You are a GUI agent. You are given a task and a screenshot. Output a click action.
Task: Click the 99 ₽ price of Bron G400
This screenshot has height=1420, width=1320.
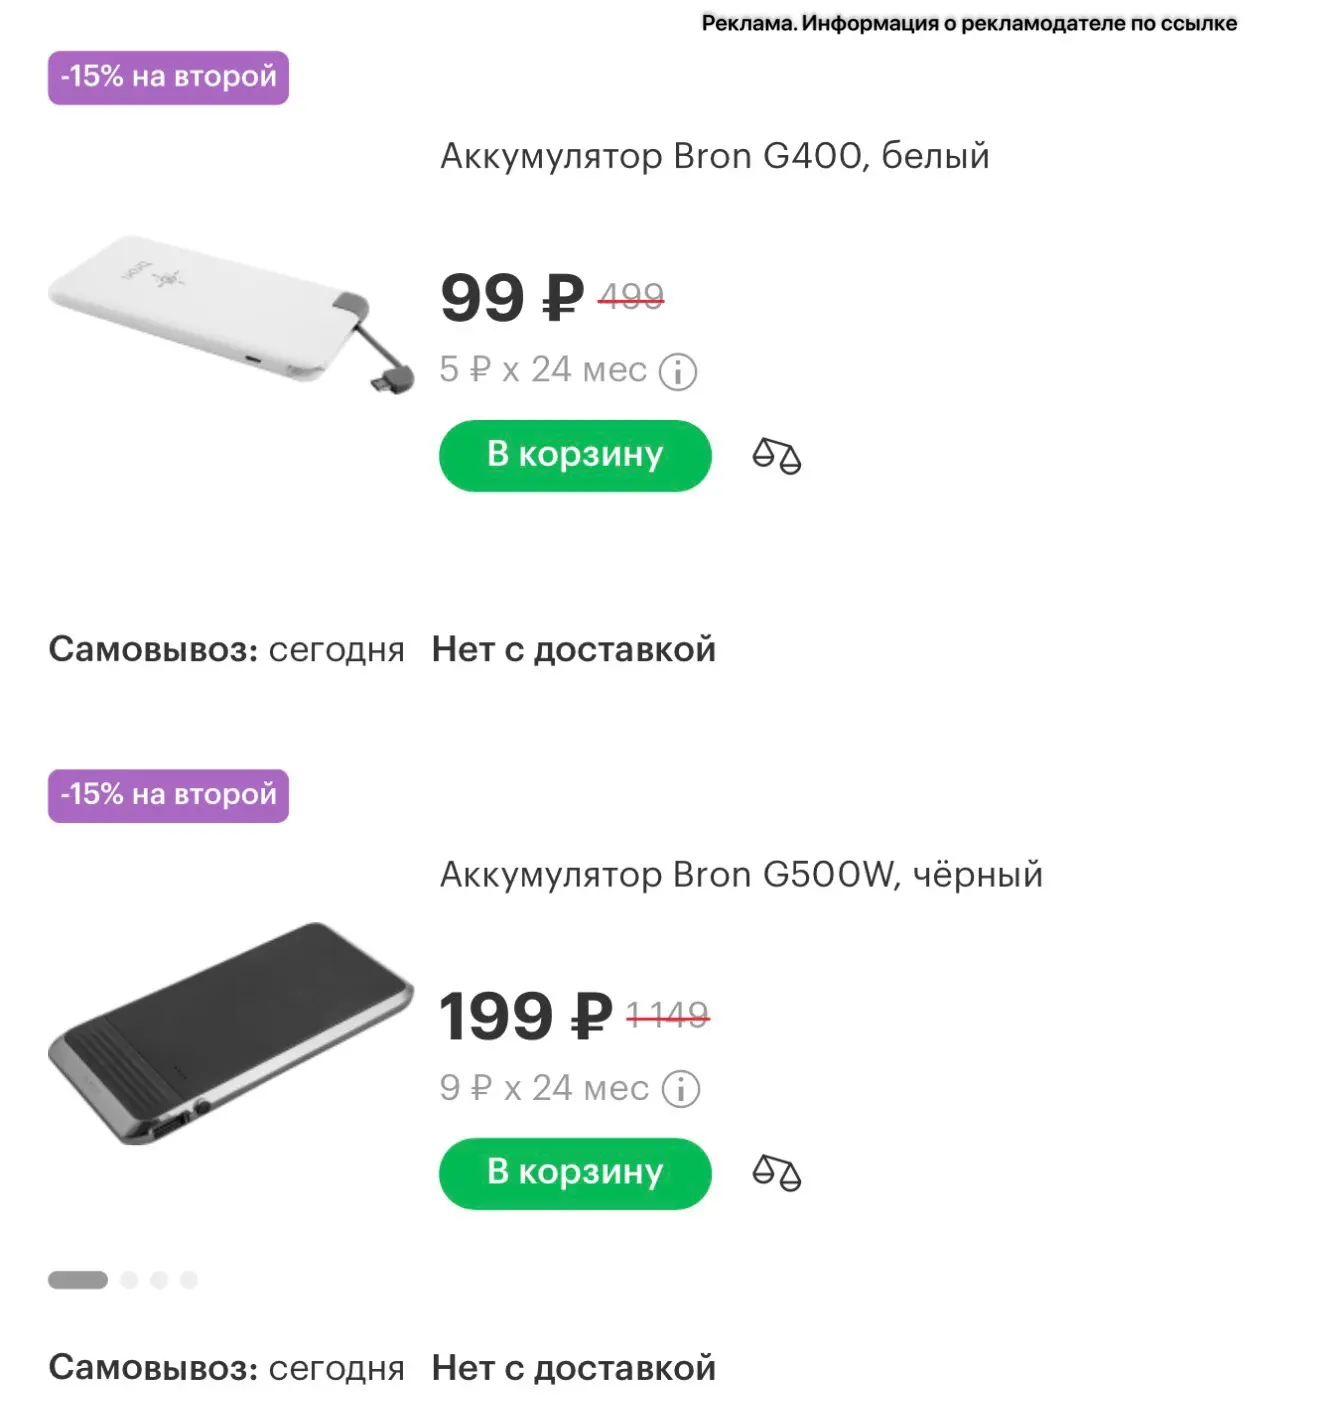tap(512, 298)
